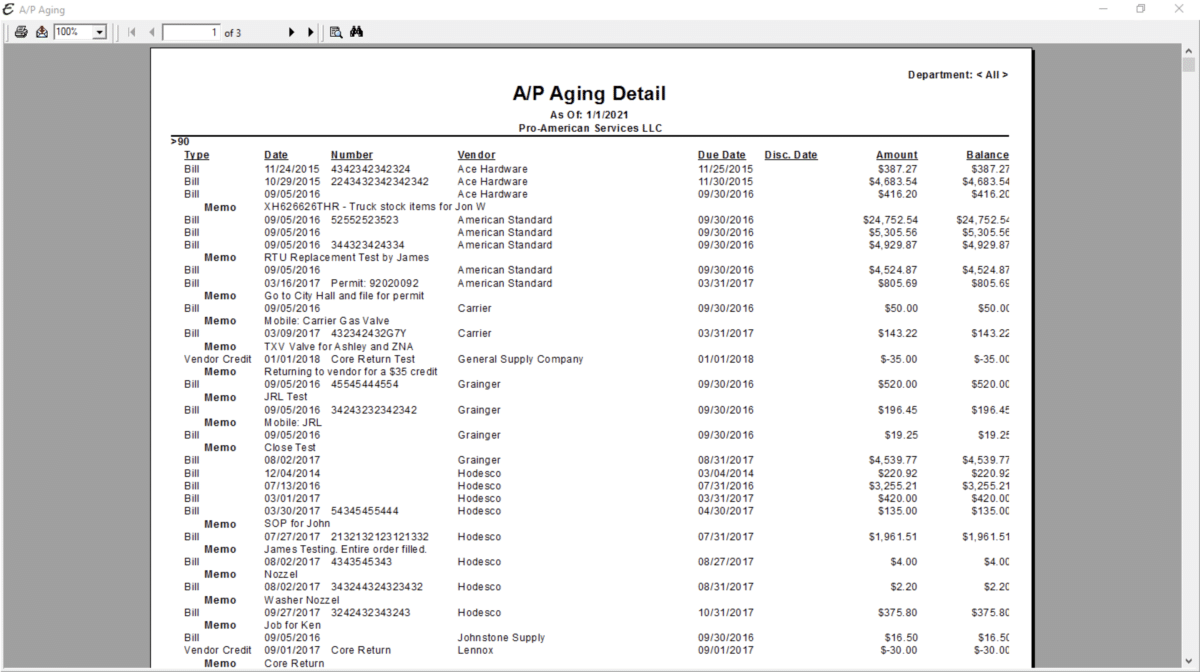Click the magnifier search text icon
Viewport: 1200px width, 672px height.
pos(336,32)
